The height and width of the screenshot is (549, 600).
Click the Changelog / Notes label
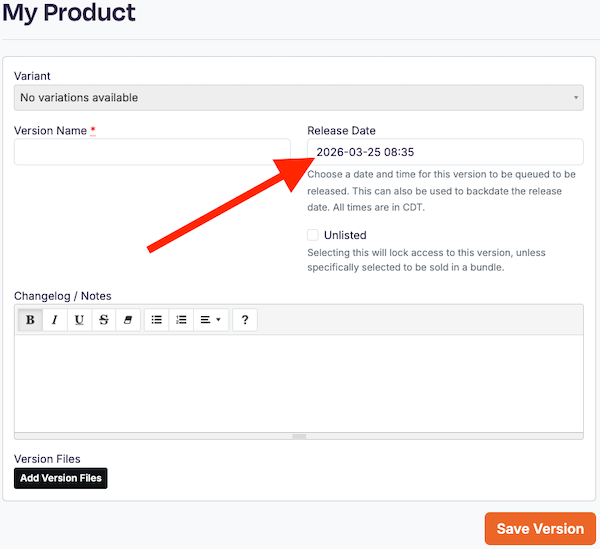pos(63,296)
